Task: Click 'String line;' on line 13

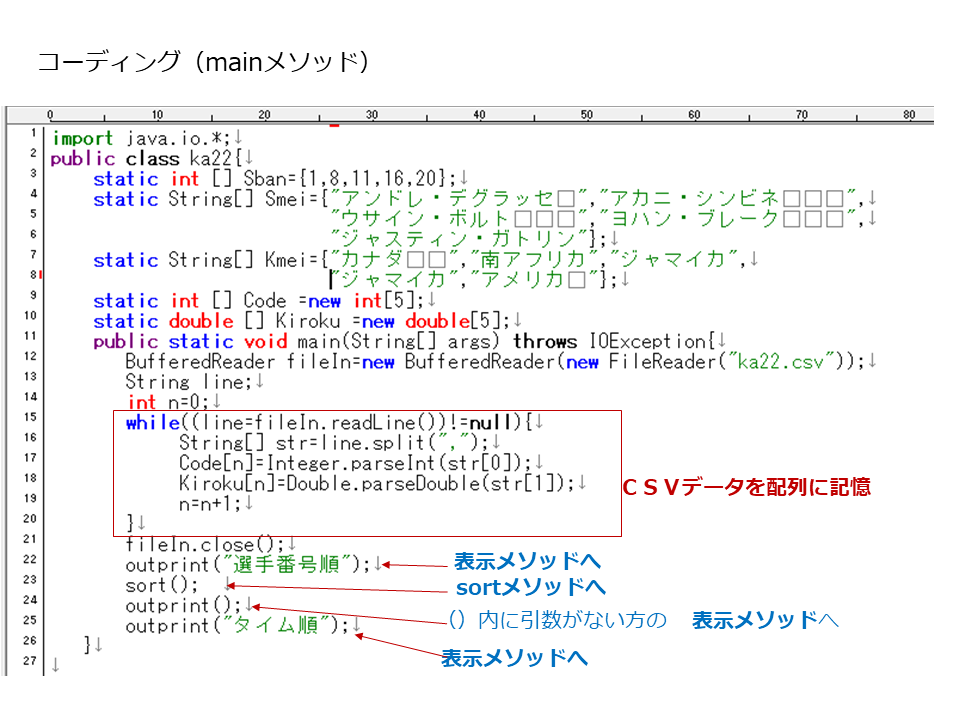Action: pyautogui.click(x=189, y=382)
